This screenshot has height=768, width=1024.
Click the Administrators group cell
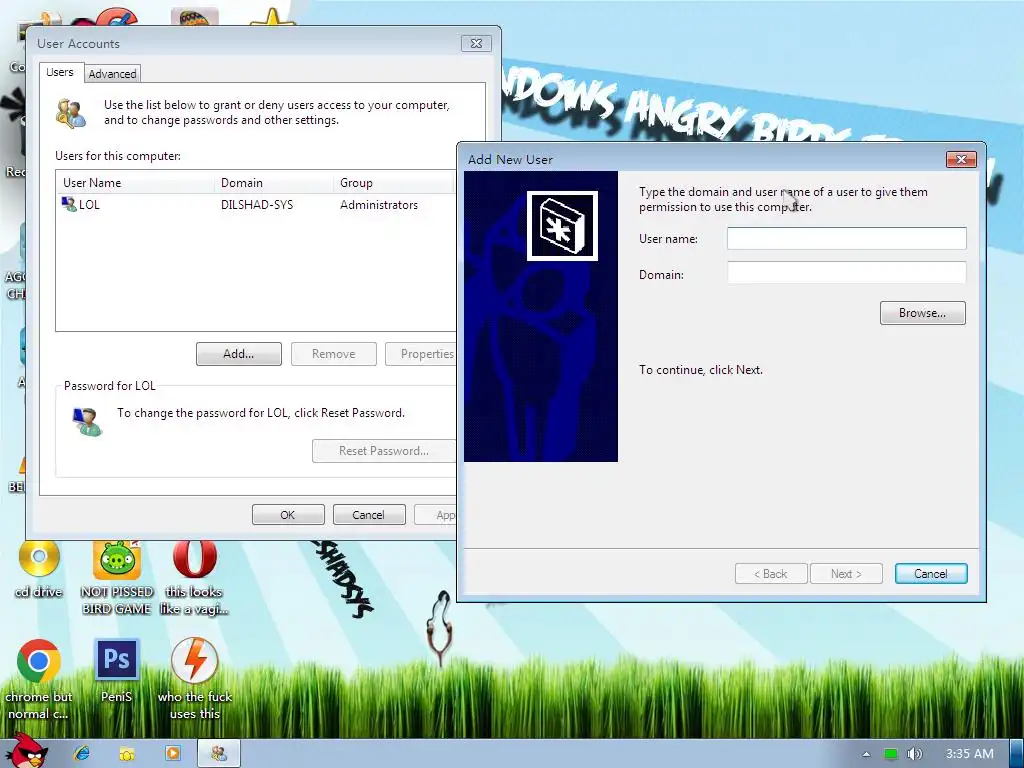(x=379, y=205)
